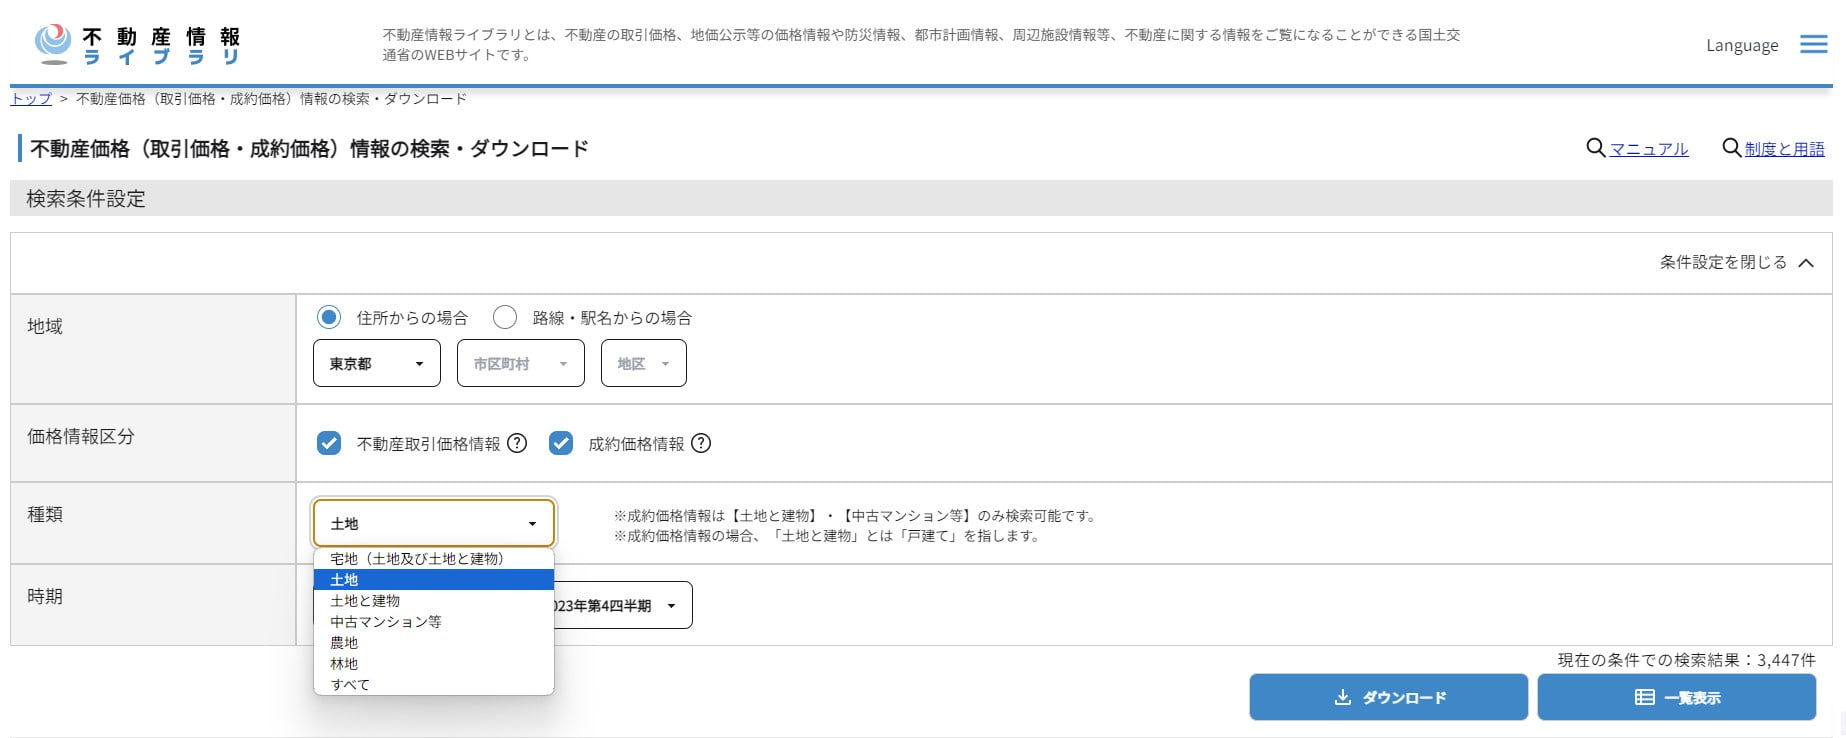Viewport: 1846px width, 738px height.
Task: Click the download arrow icon
Action: tap(1342, 697)
